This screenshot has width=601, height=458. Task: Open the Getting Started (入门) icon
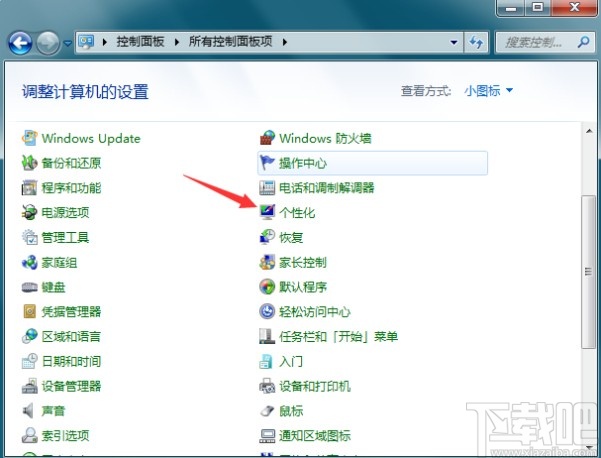(x=266, y=361)
